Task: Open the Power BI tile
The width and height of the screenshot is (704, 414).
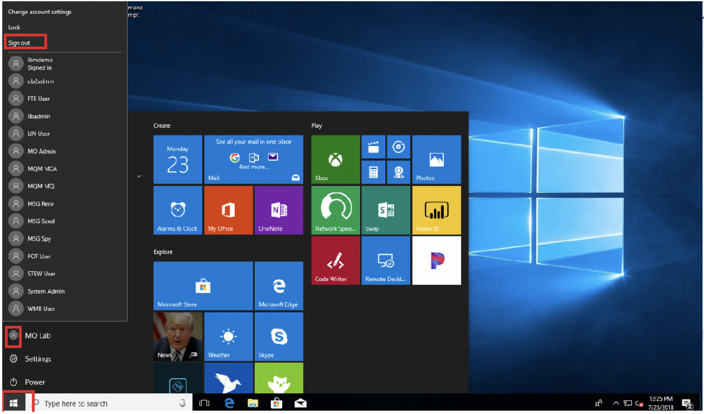Action: click(x=436, y=210)
